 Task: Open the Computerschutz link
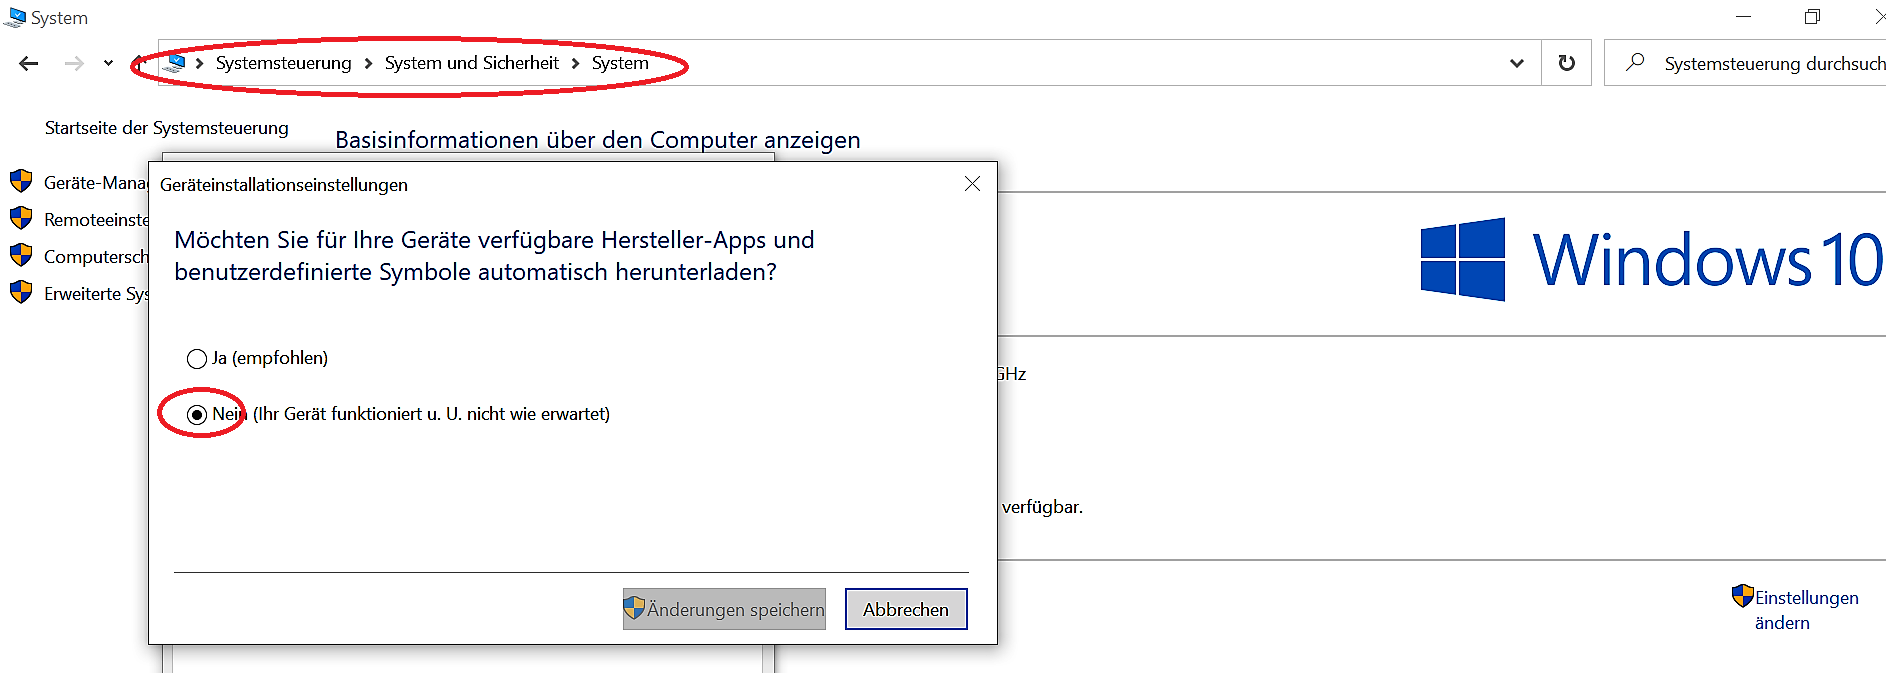pyautogui.click(x=96, y=257)
